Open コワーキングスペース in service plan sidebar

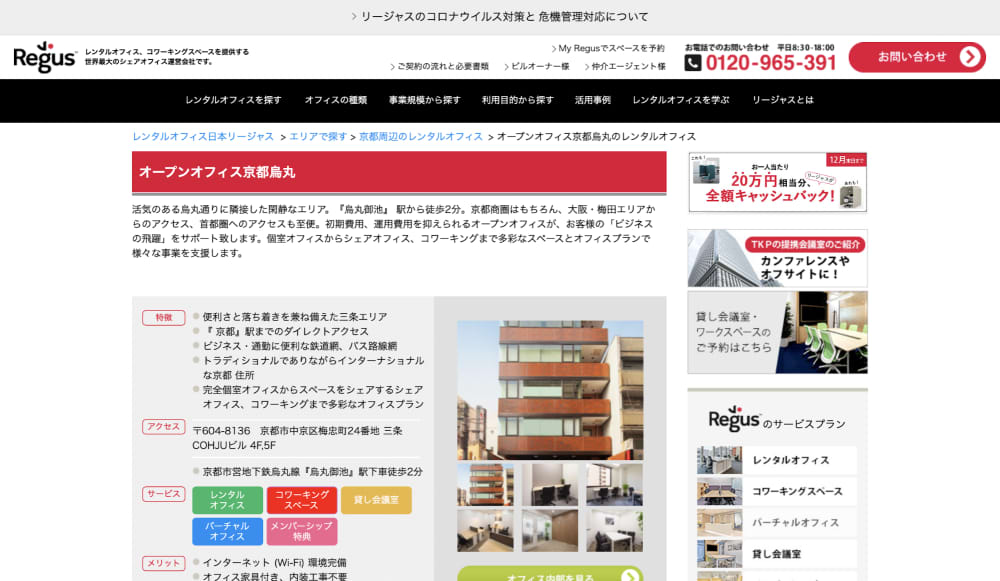tap(777, 491)
